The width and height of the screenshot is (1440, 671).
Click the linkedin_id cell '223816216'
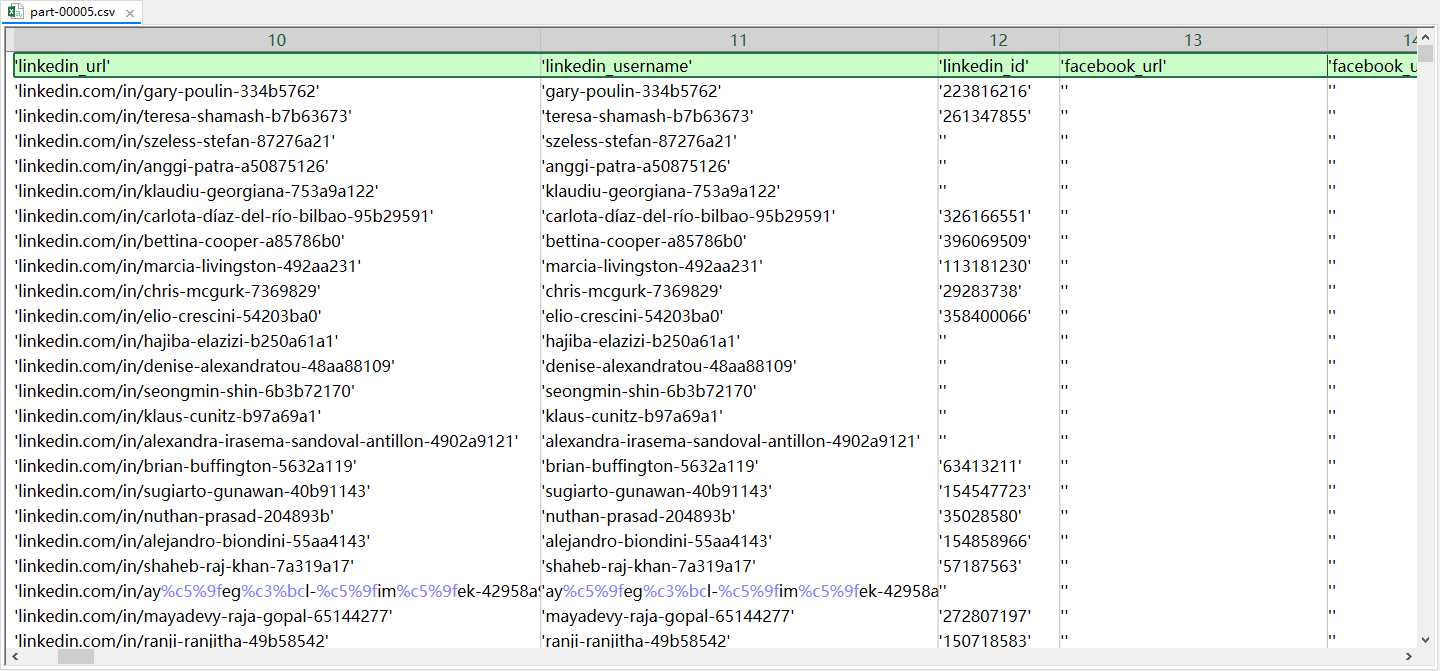(999, 91)
